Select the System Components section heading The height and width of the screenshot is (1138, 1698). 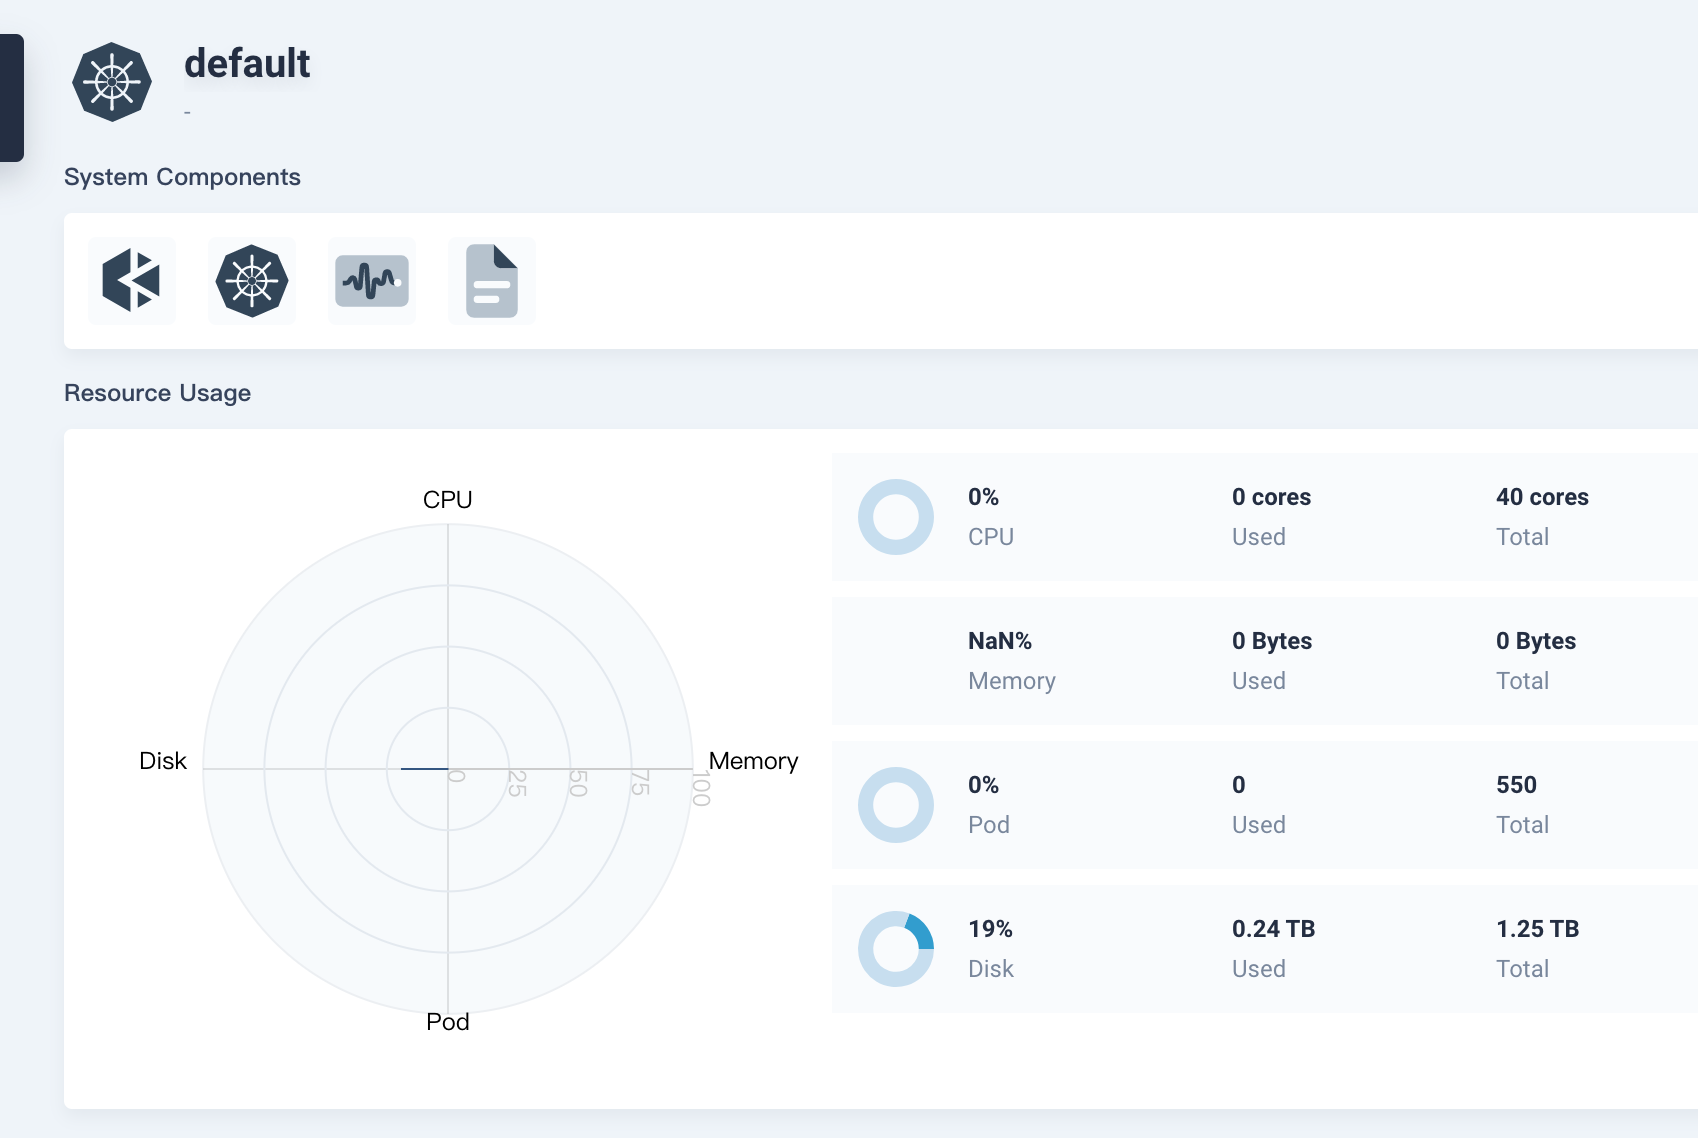(x=182, y=176)
